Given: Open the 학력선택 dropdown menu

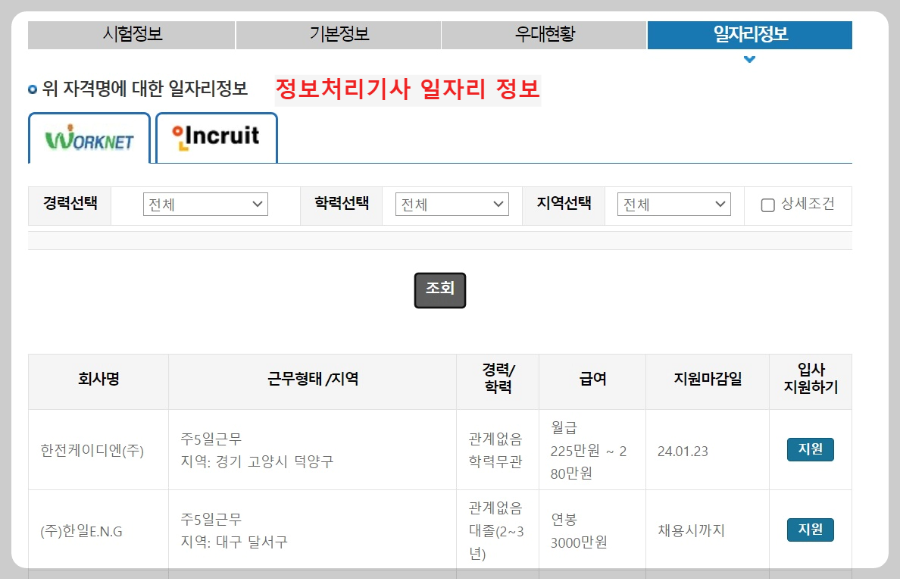Looking at the screenshot, I should coord(450,203).
